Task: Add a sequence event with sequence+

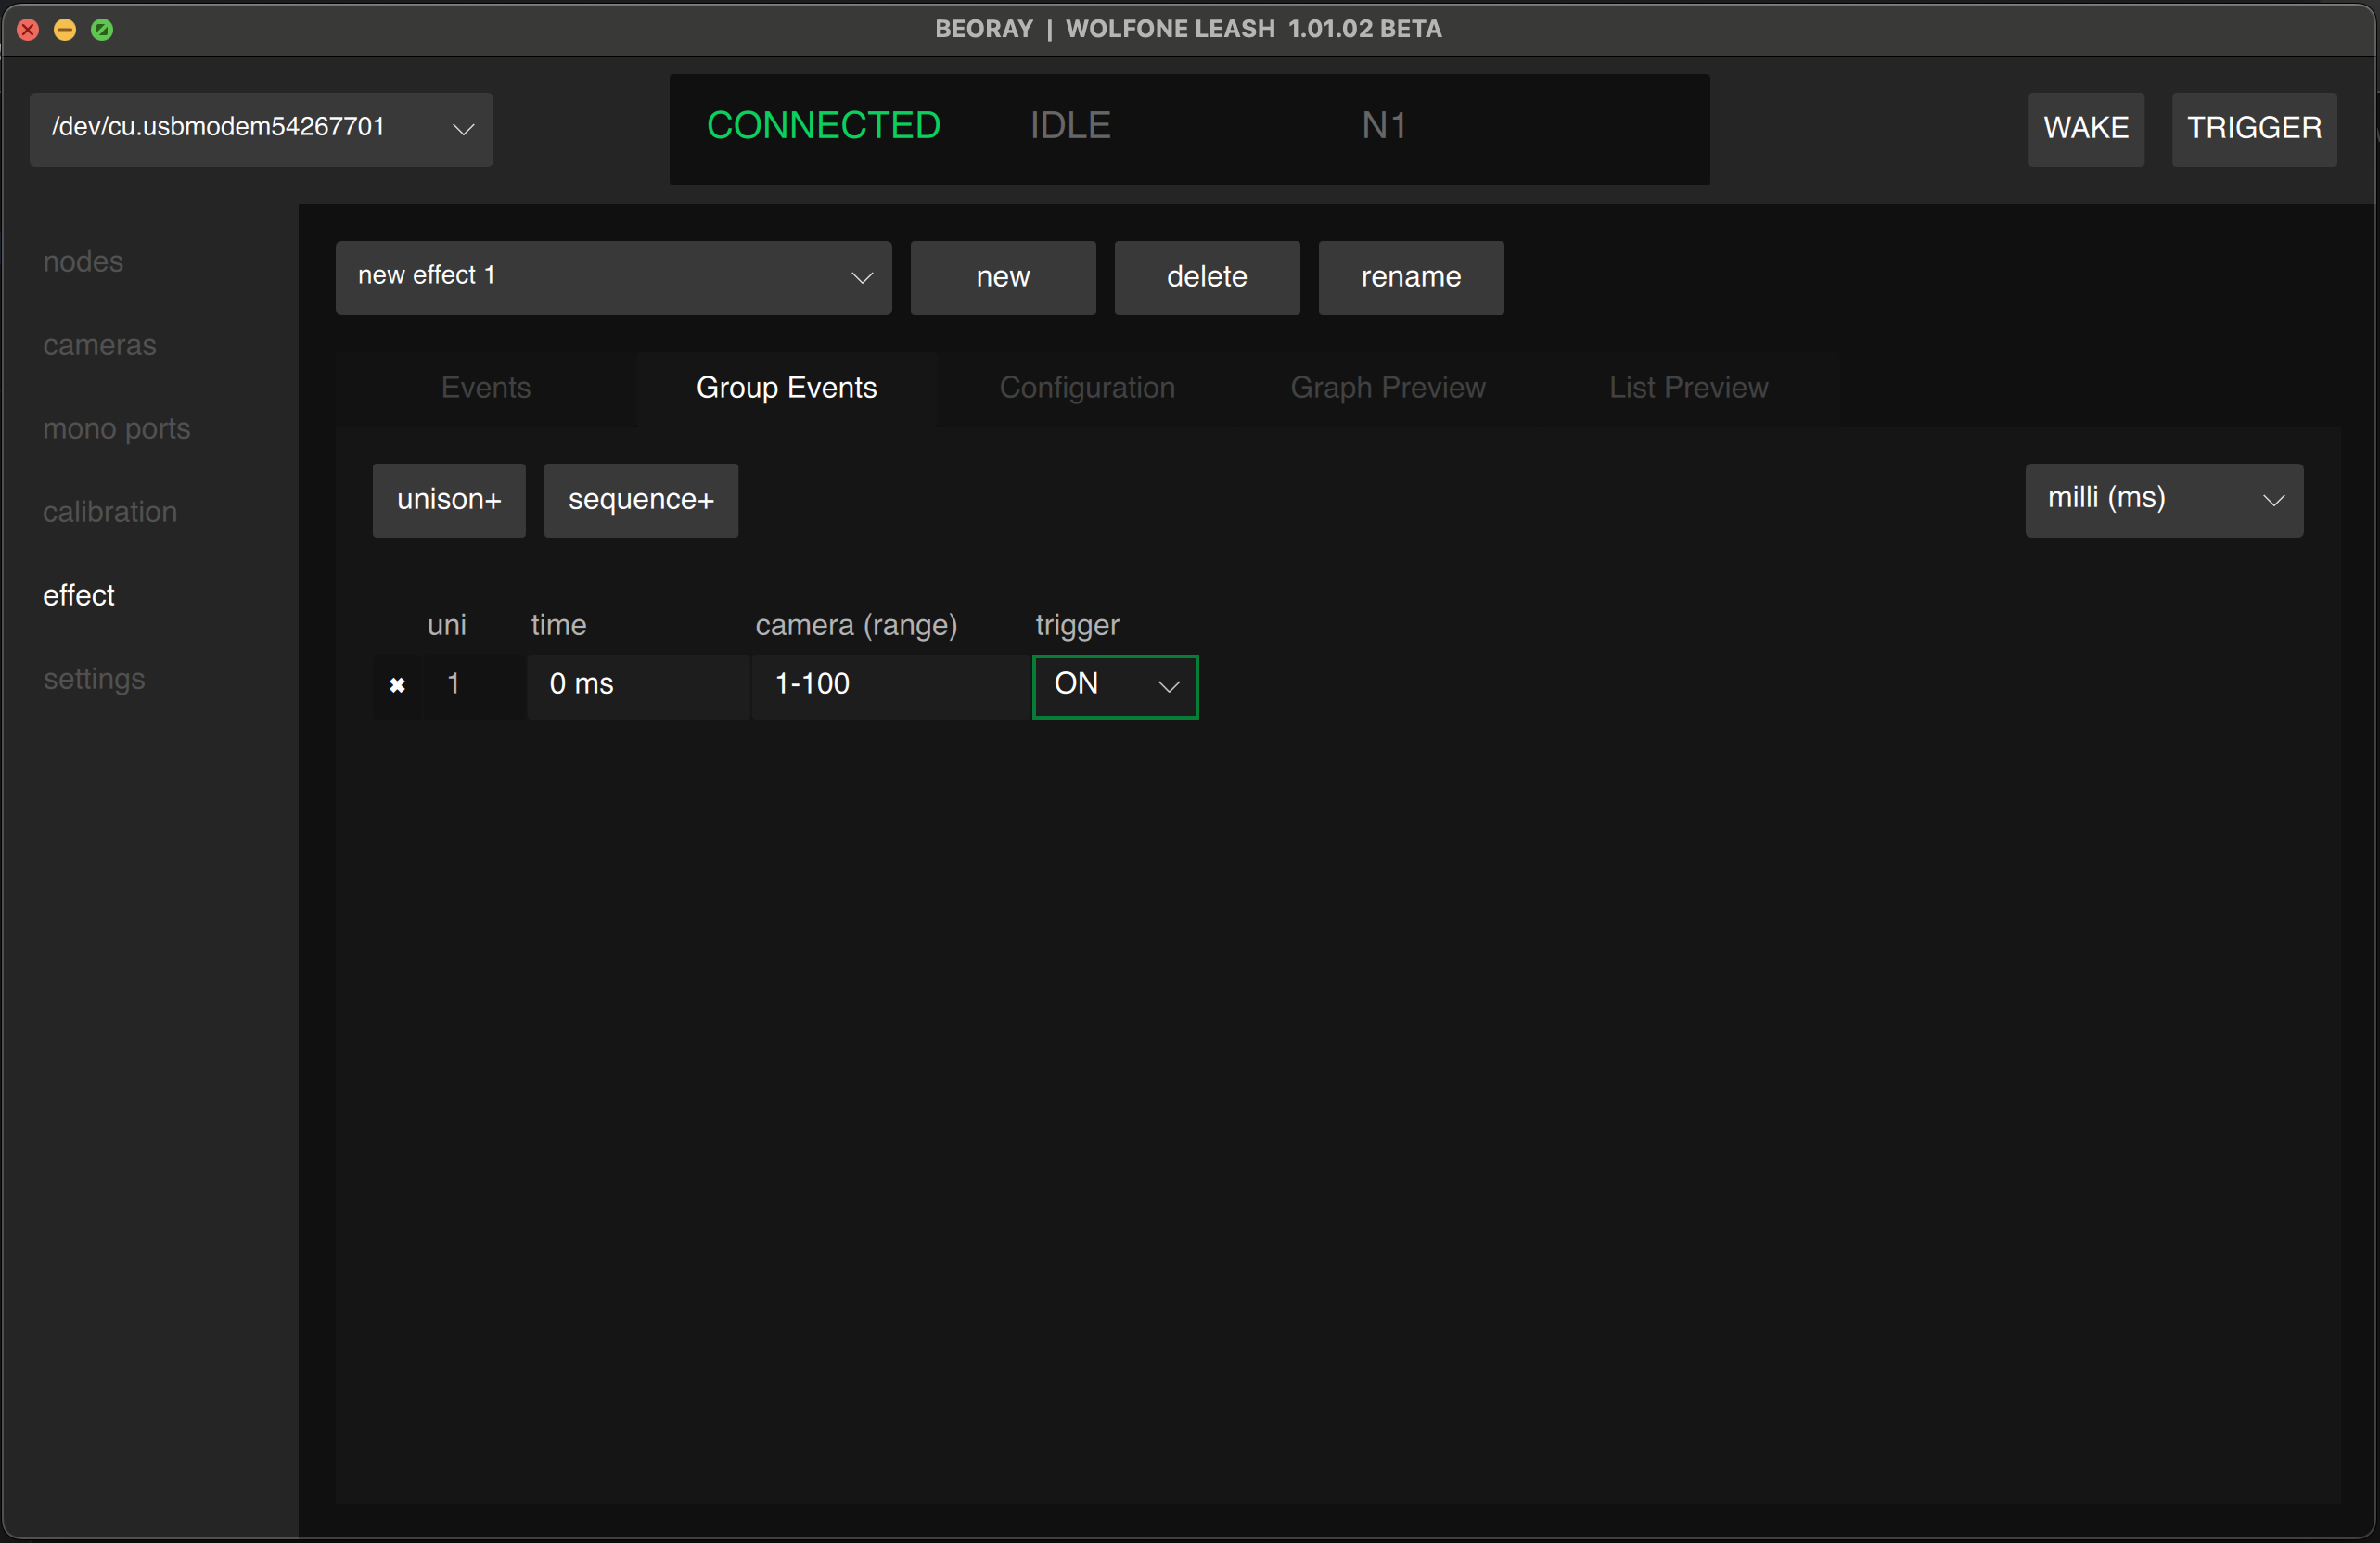Action: click(x=640, y=500)
